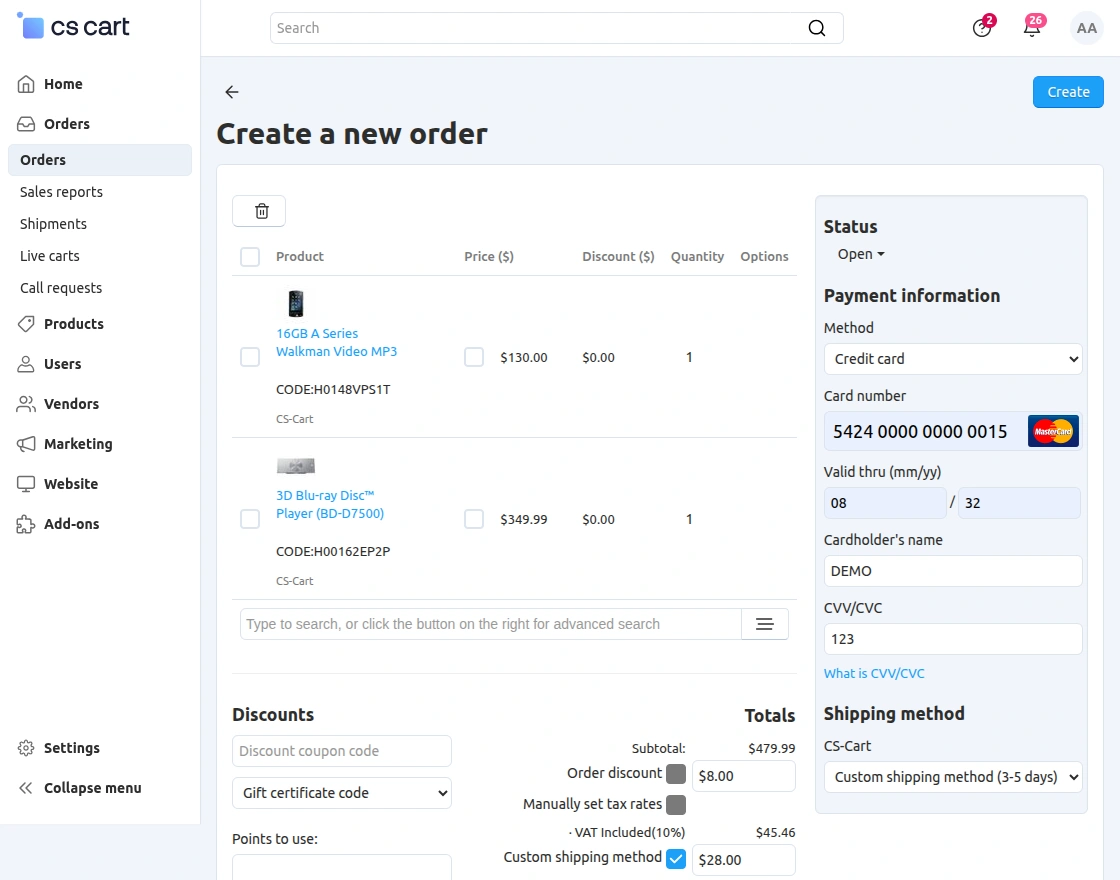The image size is (1120, 880).
Task: Open Call requests
Action: pyautogui.click(x=61, y=289)
